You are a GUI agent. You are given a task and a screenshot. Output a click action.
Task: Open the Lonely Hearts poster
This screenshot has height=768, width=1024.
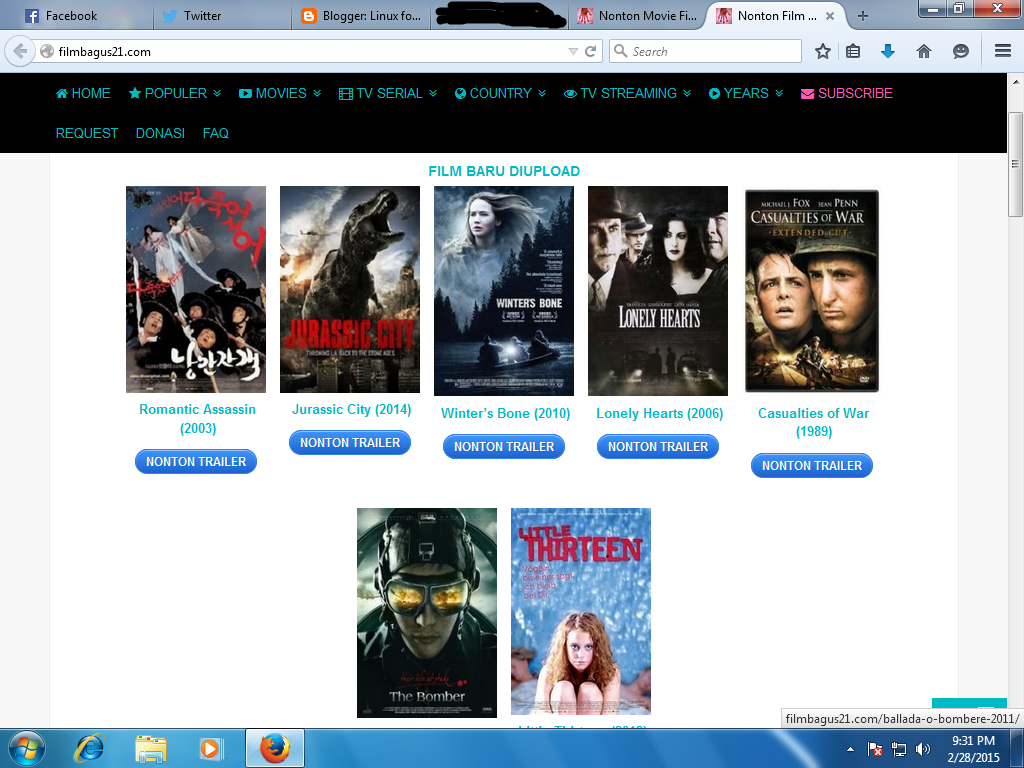pyautogui.click(x=658, y=291)
